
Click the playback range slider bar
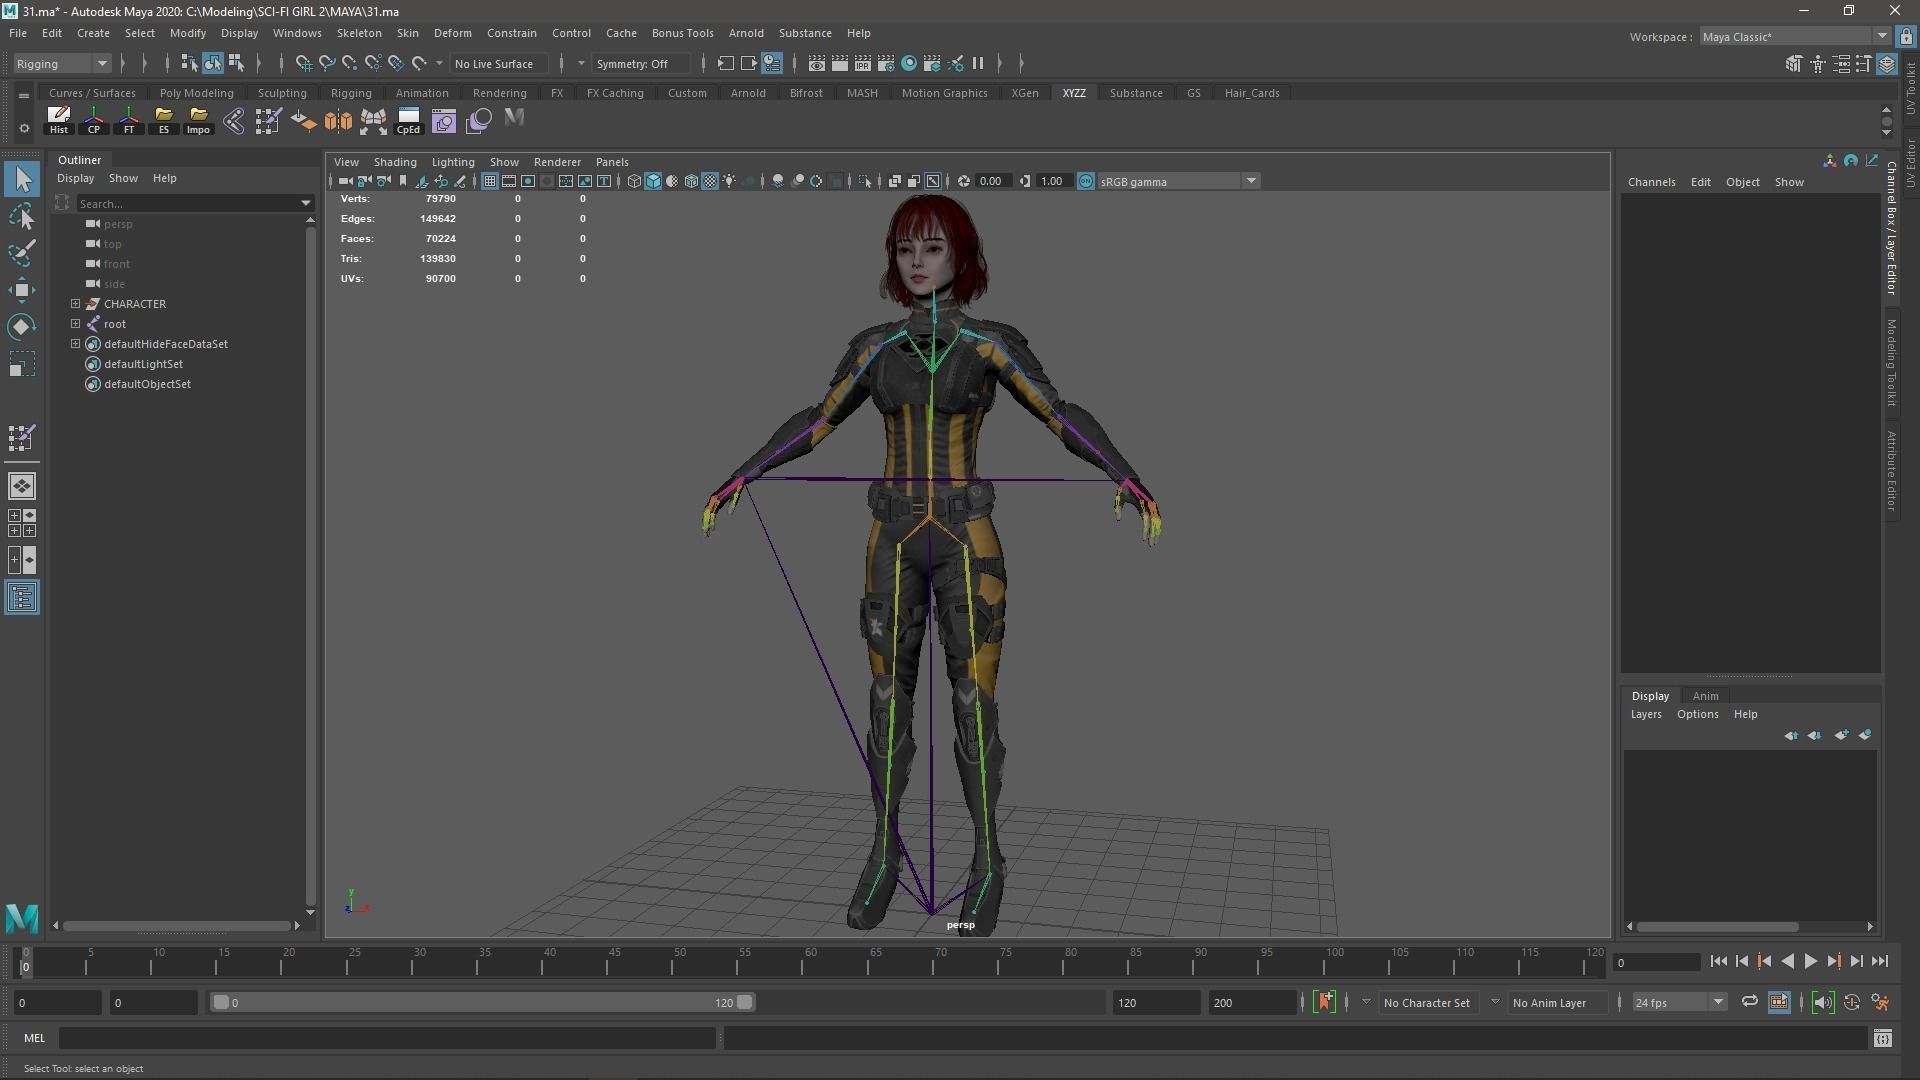pyautogui.click(x=482, y=1002)
